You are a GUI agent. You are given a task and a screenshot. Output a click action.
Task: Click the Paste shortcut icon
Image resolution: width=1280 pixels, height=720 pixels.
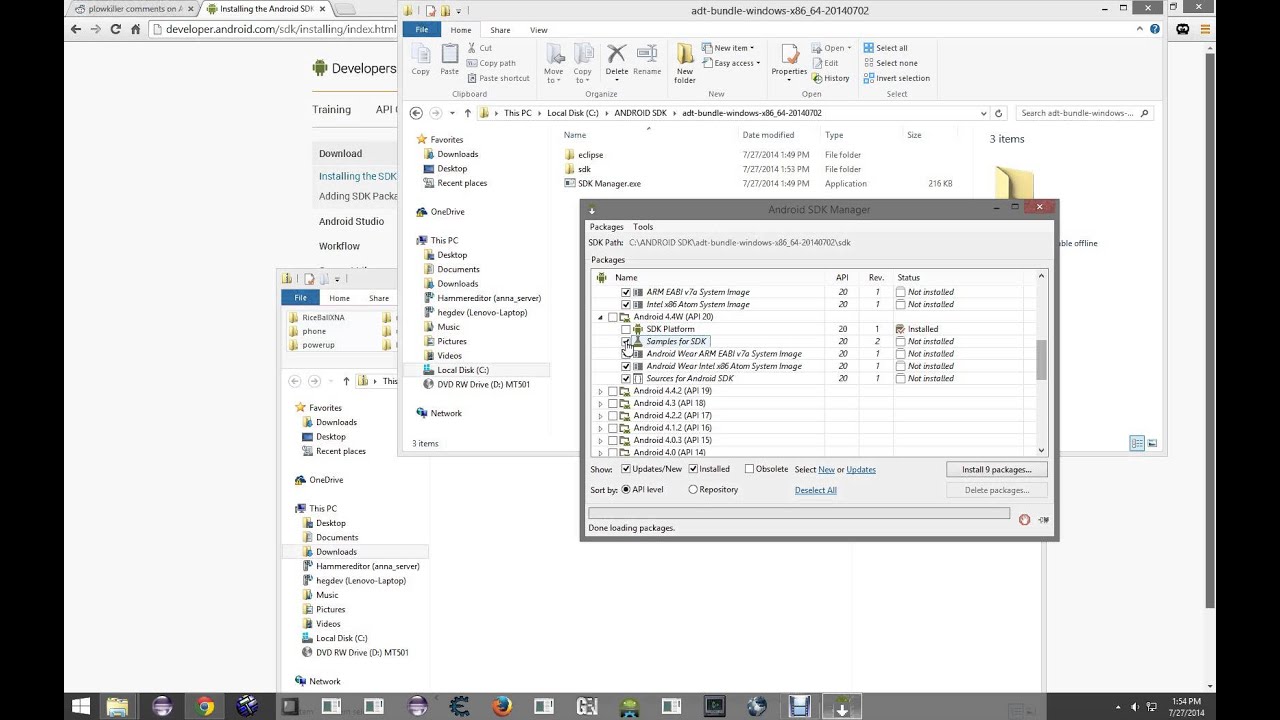click(472, 78)
